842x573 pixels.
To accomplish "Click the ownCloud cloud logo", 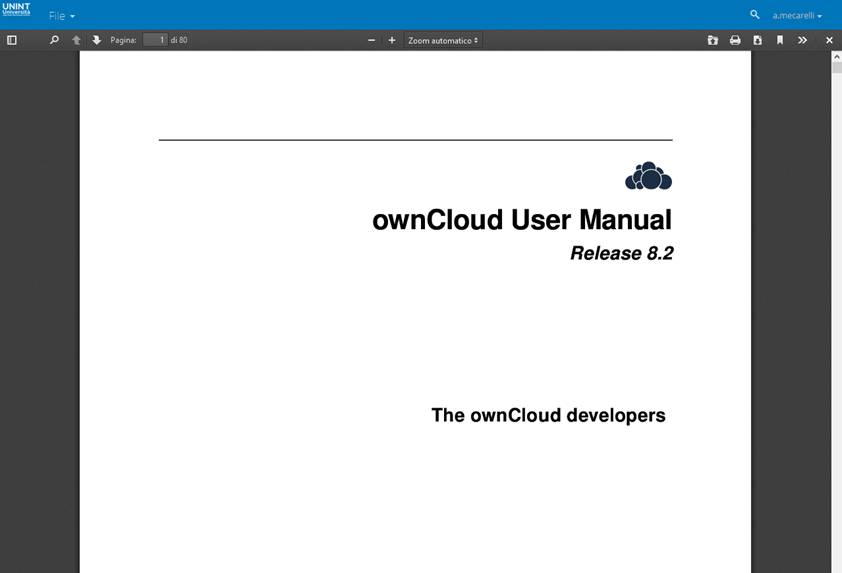I will tap(649, 176).
